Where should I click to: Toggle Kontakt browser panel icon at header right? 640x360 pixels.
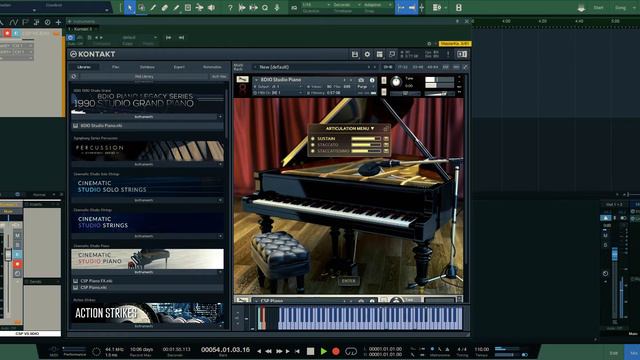tap(462, 54)
